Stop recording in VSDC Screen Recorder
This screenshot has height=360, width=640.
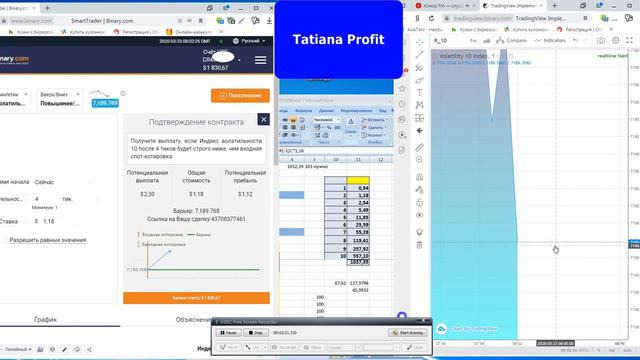[x=256, y=333]
